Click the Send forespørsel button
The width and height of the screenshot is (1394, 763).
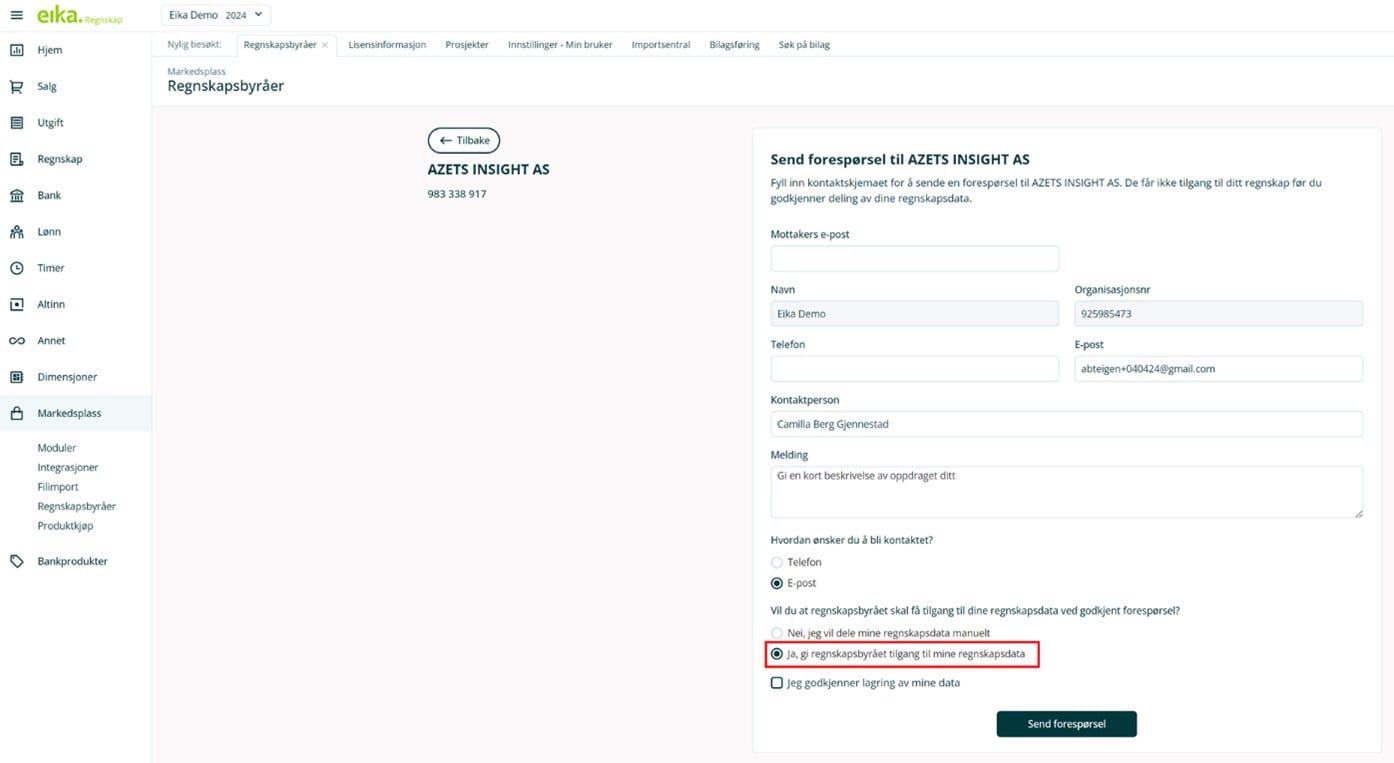1066,724
